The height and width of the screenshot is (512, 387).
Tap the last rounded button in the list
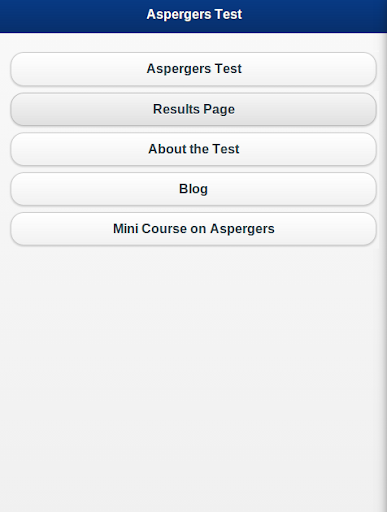(193, 229)
